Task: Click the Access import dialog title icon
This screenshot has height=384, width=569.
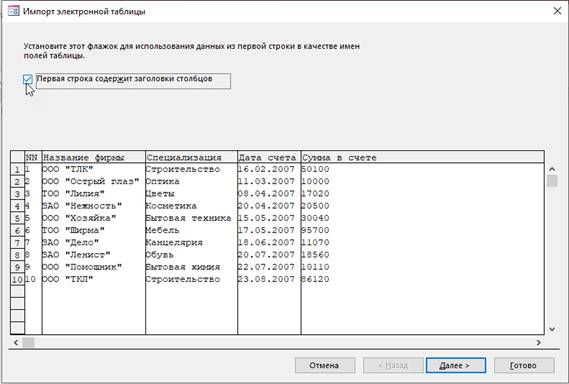Action: (13, 11)
